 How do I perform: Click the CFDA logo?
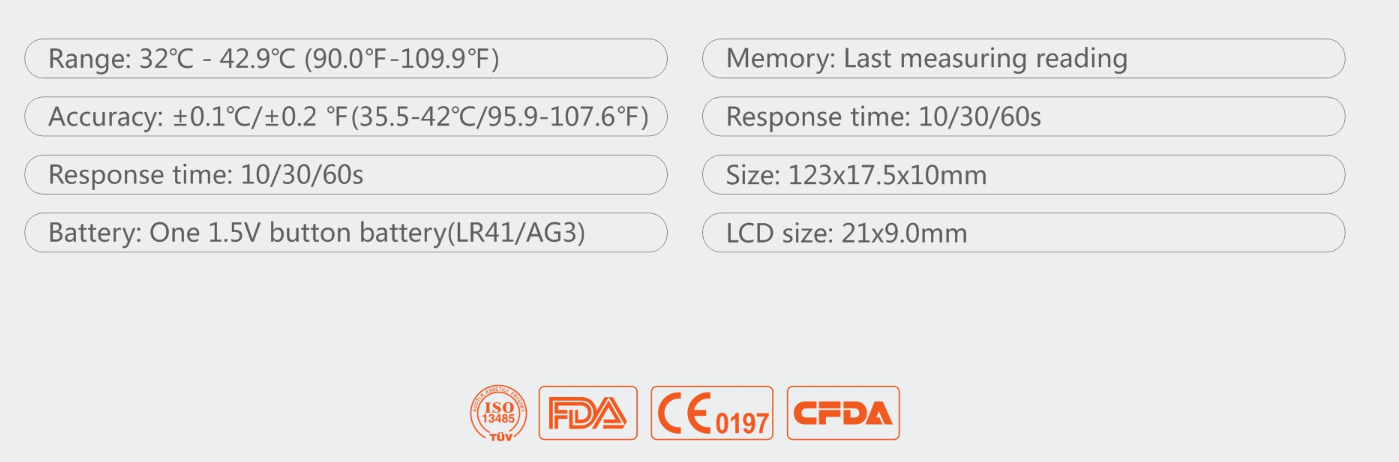click(x=843, y=412)
